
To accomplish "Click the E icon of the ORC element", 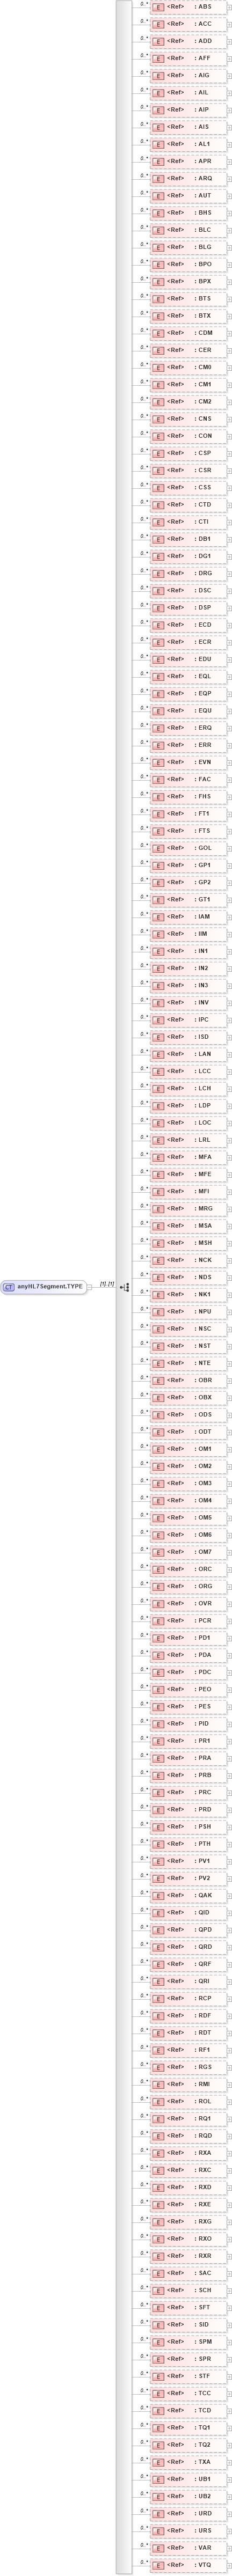I will tap(158, 1569).
